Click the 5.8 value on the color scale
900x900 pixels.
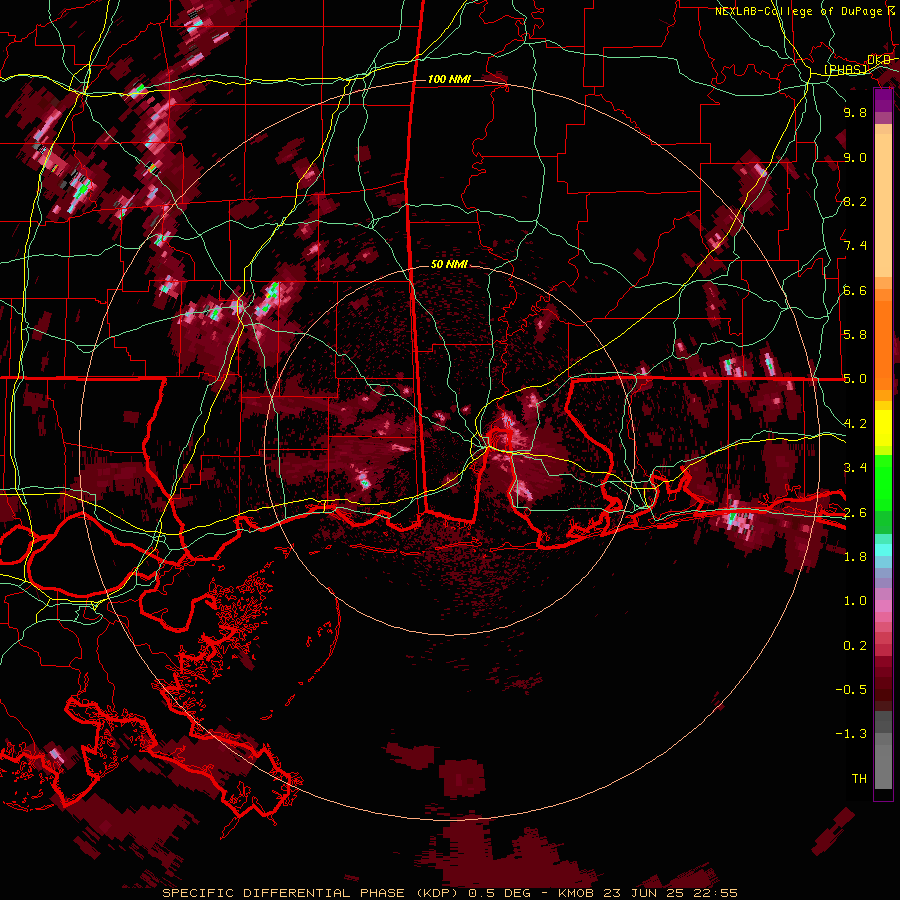[x=855, y=335]
